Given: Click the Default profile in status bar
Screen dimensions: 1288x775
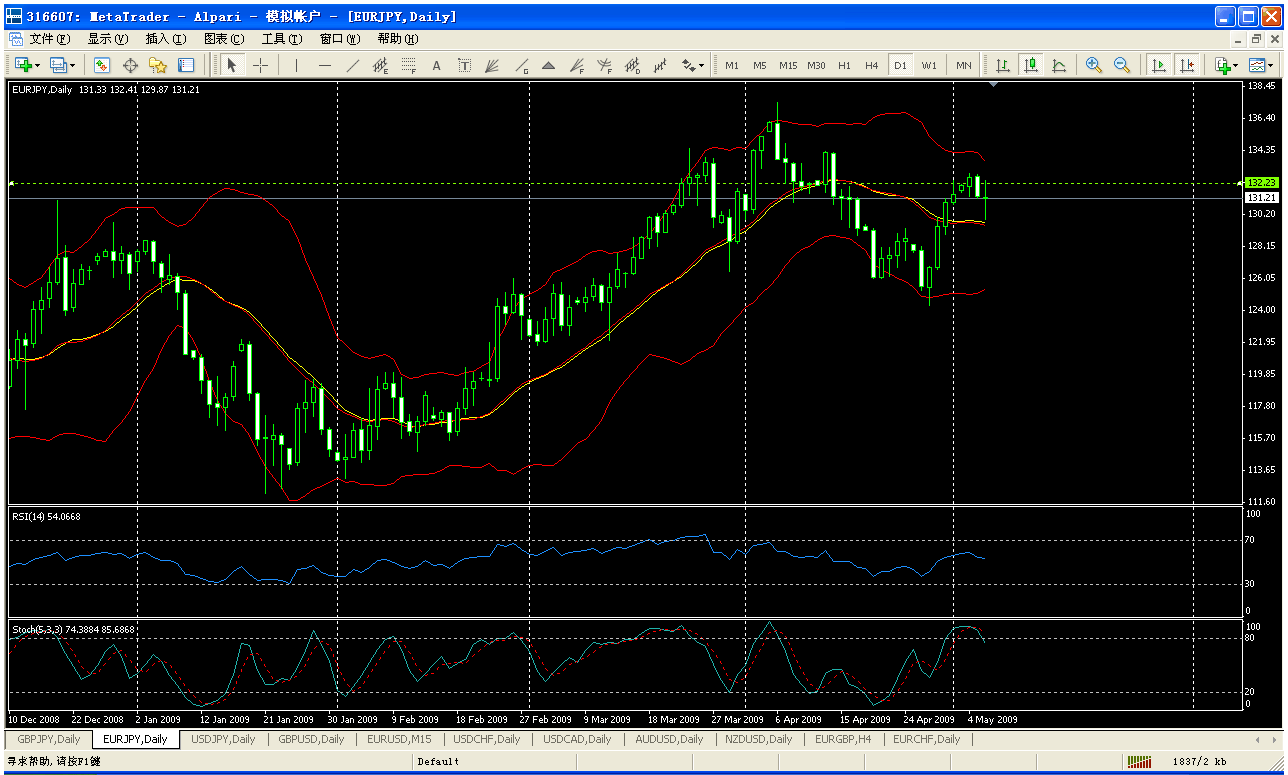Looking at the screenshot, I should [438, 761].
